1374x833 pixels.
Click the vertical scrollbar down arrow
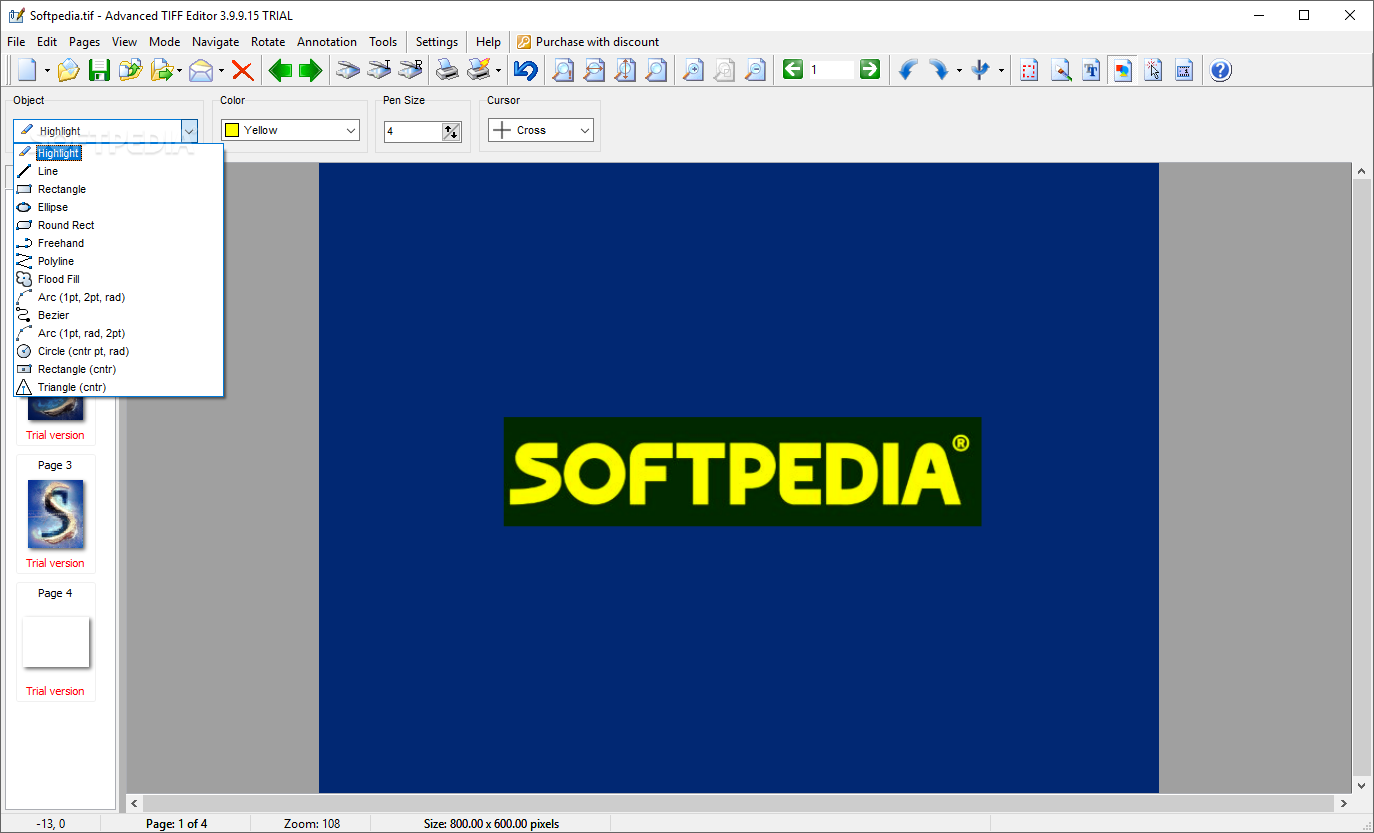(1361, 786)
